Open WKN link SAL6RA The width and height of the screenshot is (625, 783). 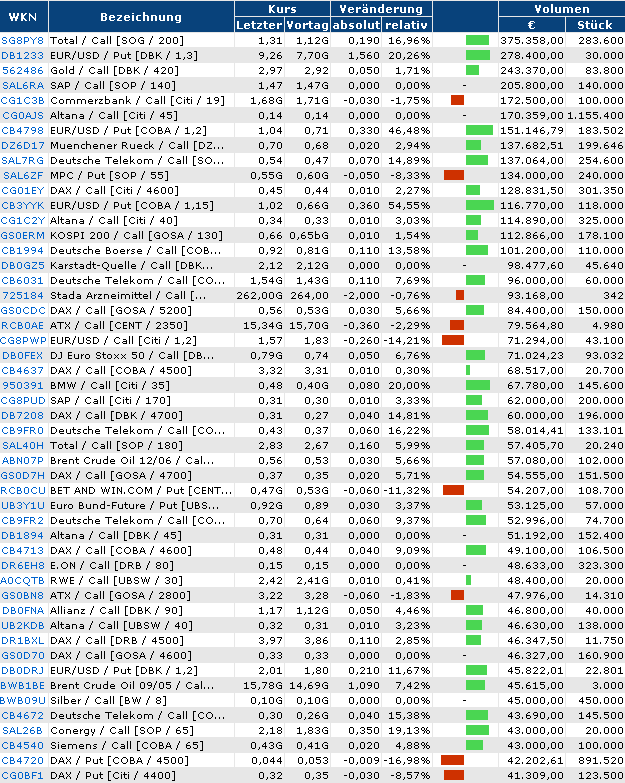(22, 85)
